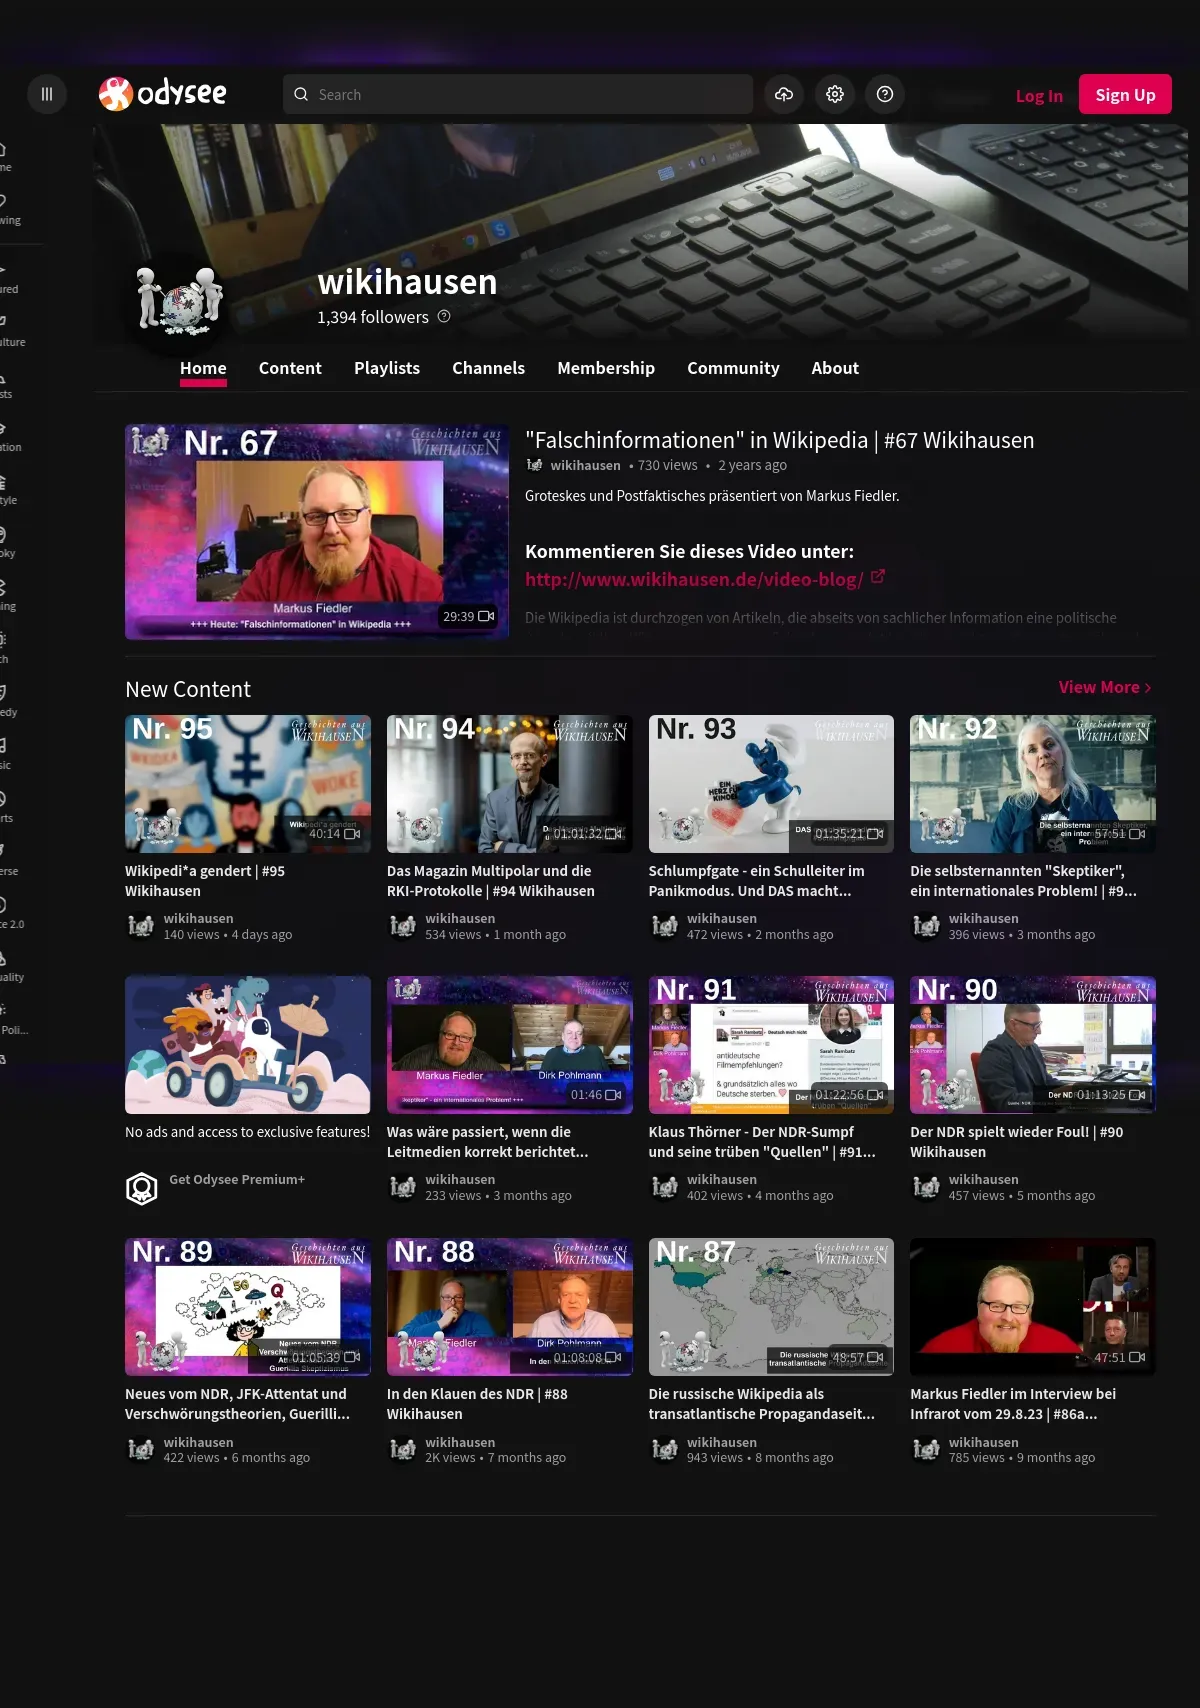
Task: Play featured Nr. 67 video thumbnail
Action: pos(317,531)
